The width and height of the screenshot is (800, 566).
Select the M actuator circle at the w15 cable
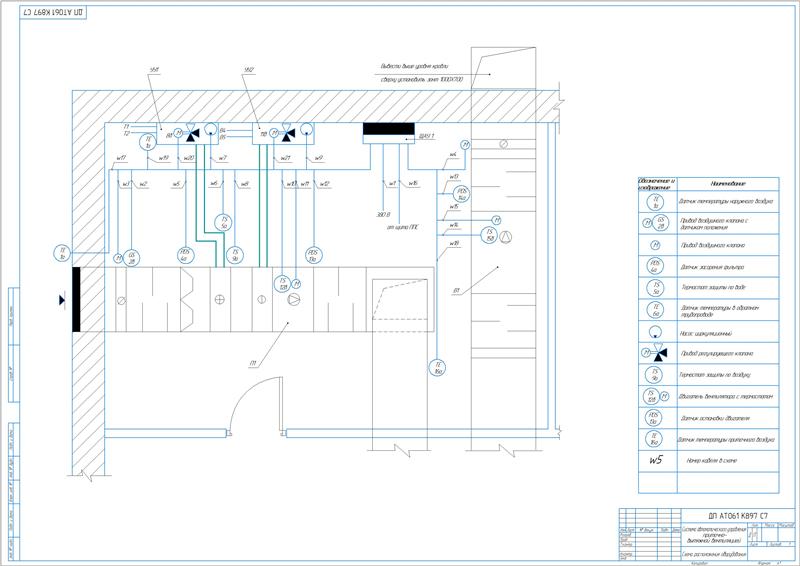tap(496, 220)
